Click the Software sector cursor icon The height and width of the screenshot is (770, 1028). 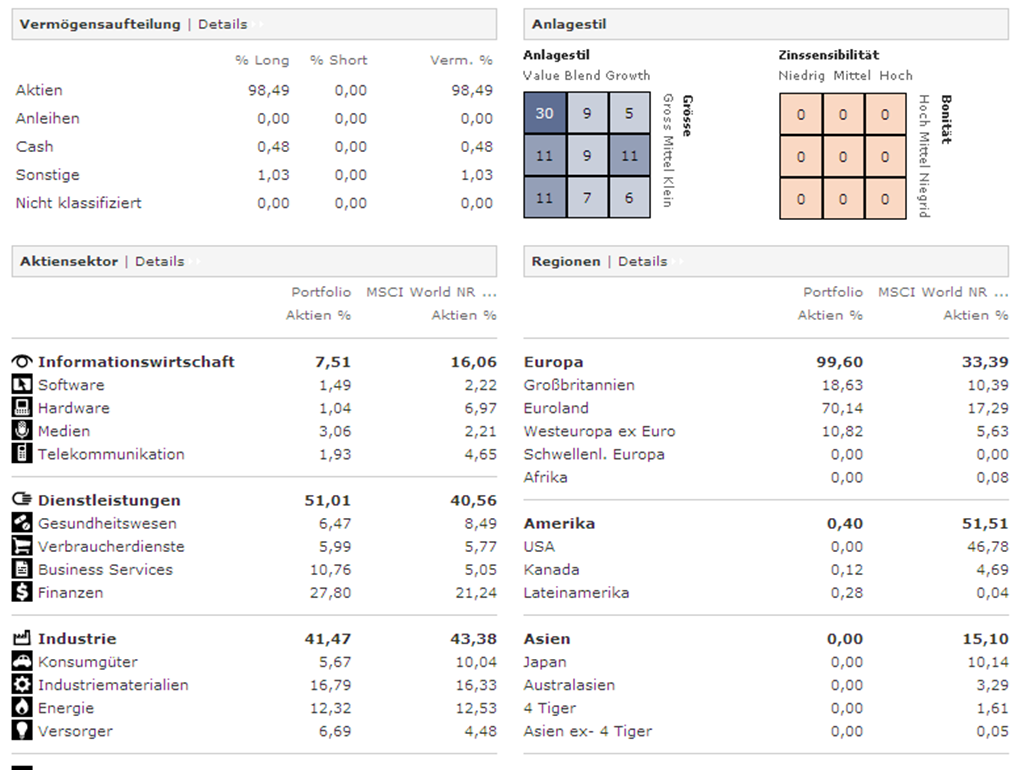[x=22, y=385]
